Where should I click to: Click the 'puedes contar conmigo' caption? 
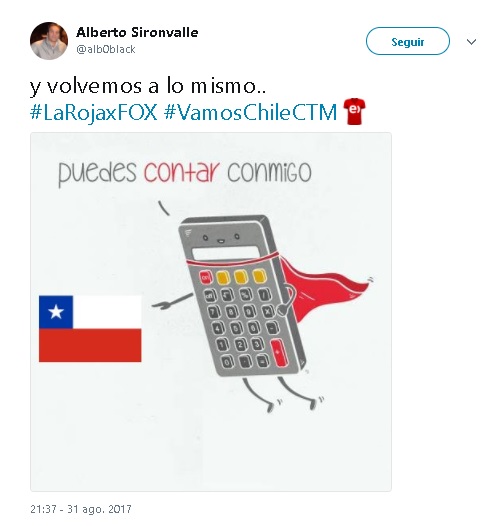(185, 172)
